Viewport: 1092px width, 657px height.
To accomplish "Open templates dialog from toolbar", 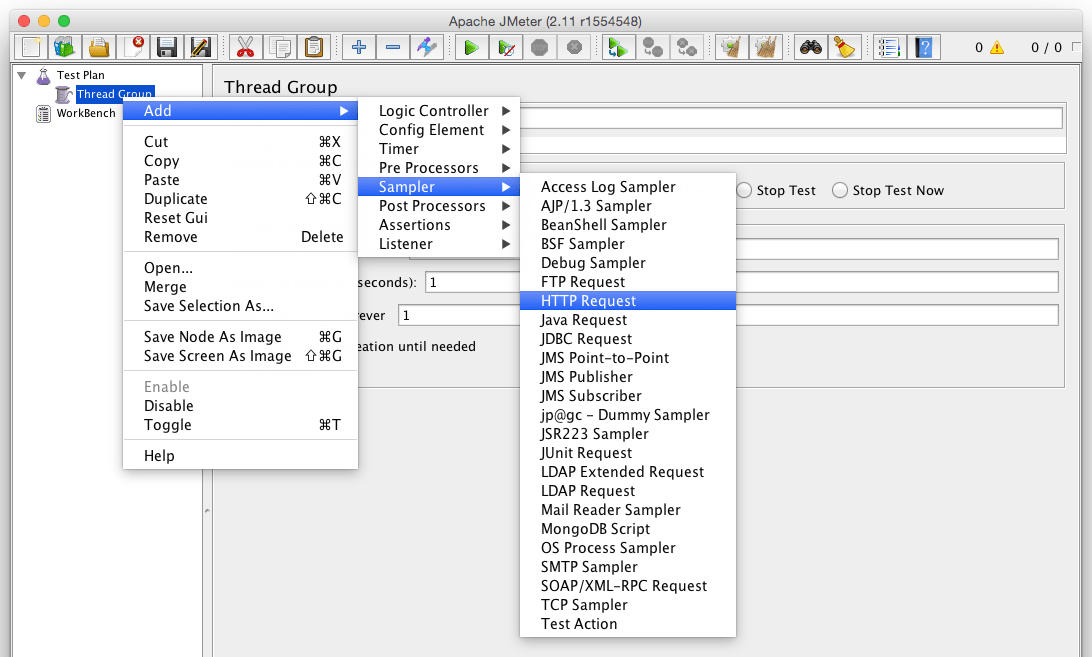I will 63,46.
